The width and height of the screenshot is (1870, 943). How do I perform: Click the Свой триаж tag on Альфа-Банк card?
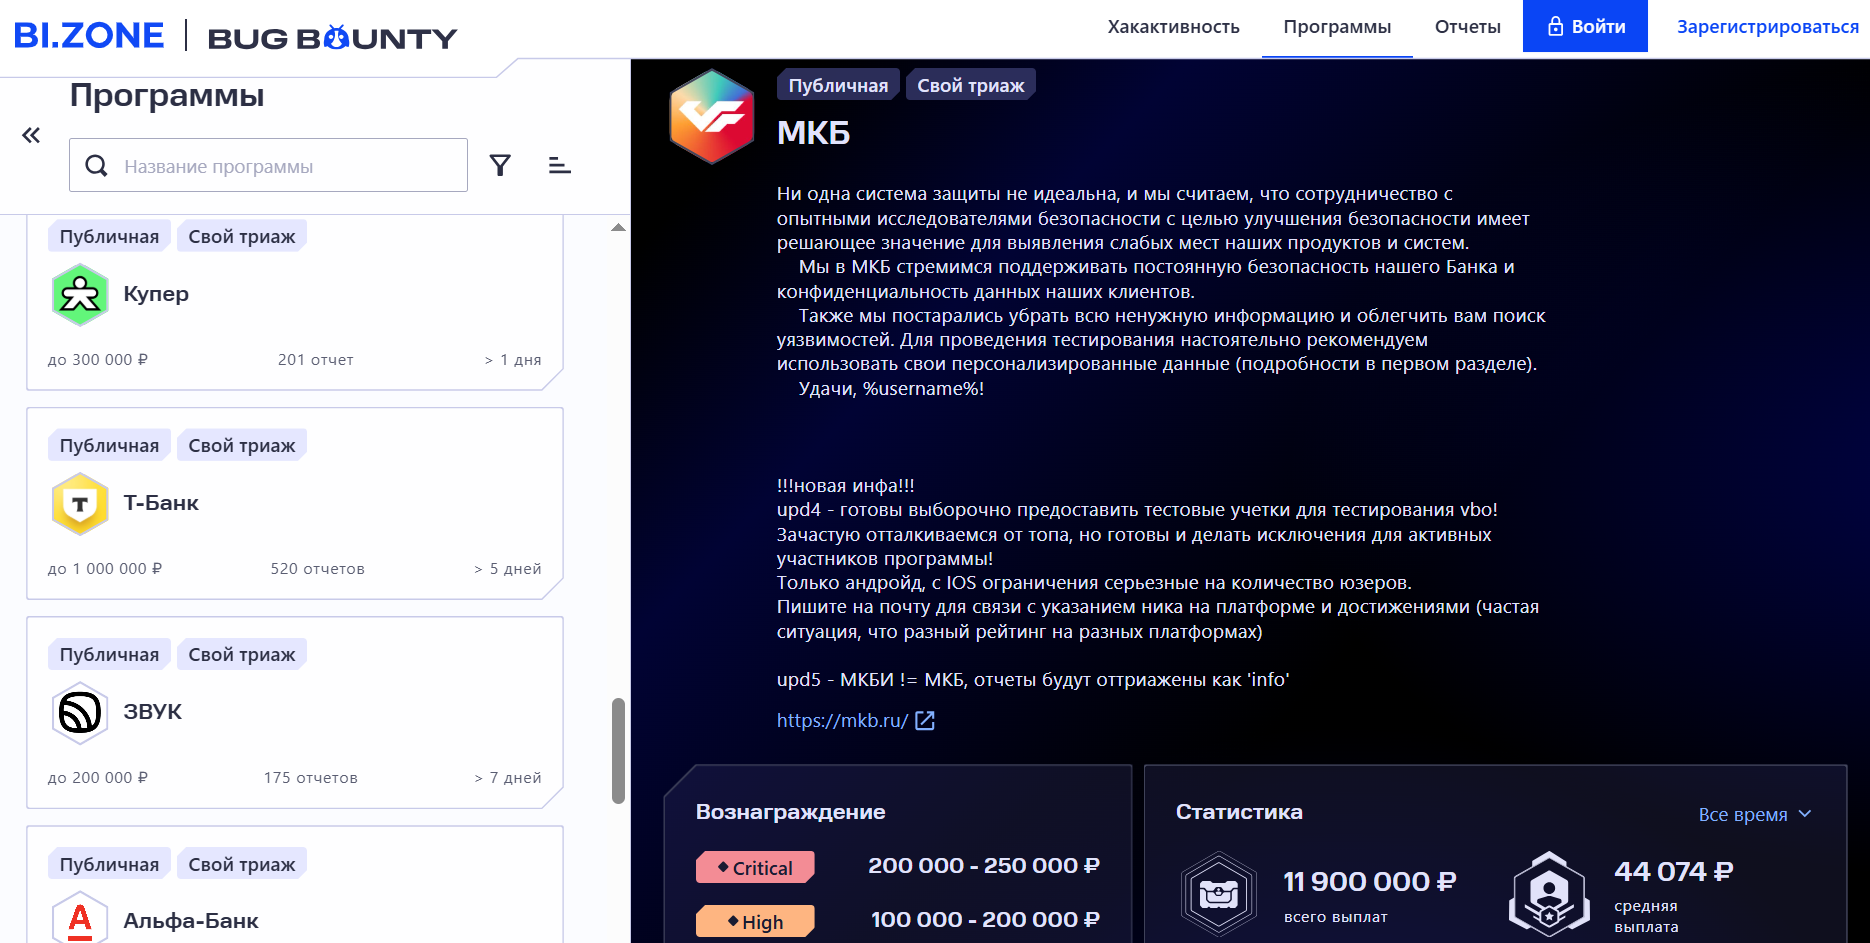(x=242, y=864)
